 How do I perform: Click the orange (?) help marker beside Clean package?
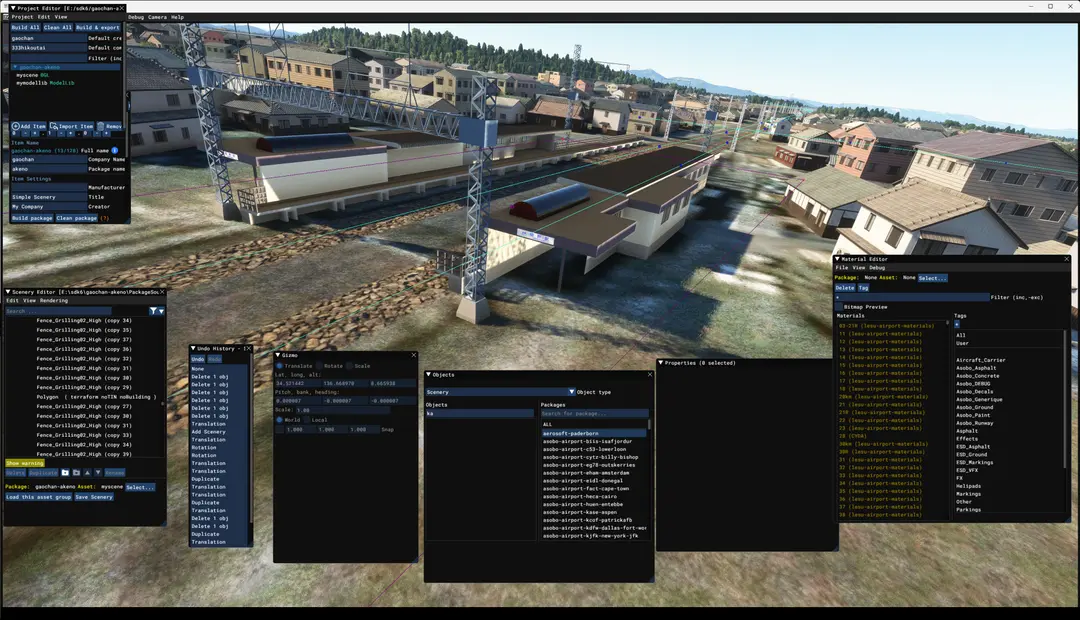(105, 218)
